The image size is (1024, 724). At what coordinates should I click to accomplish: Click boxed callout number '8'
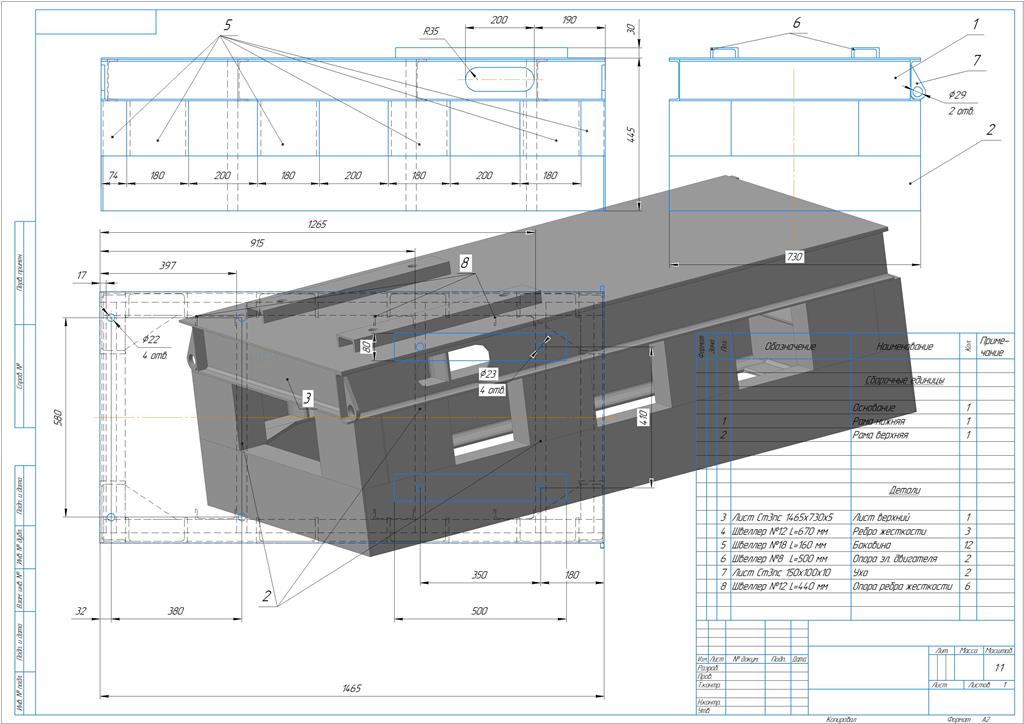pos(464,263)
